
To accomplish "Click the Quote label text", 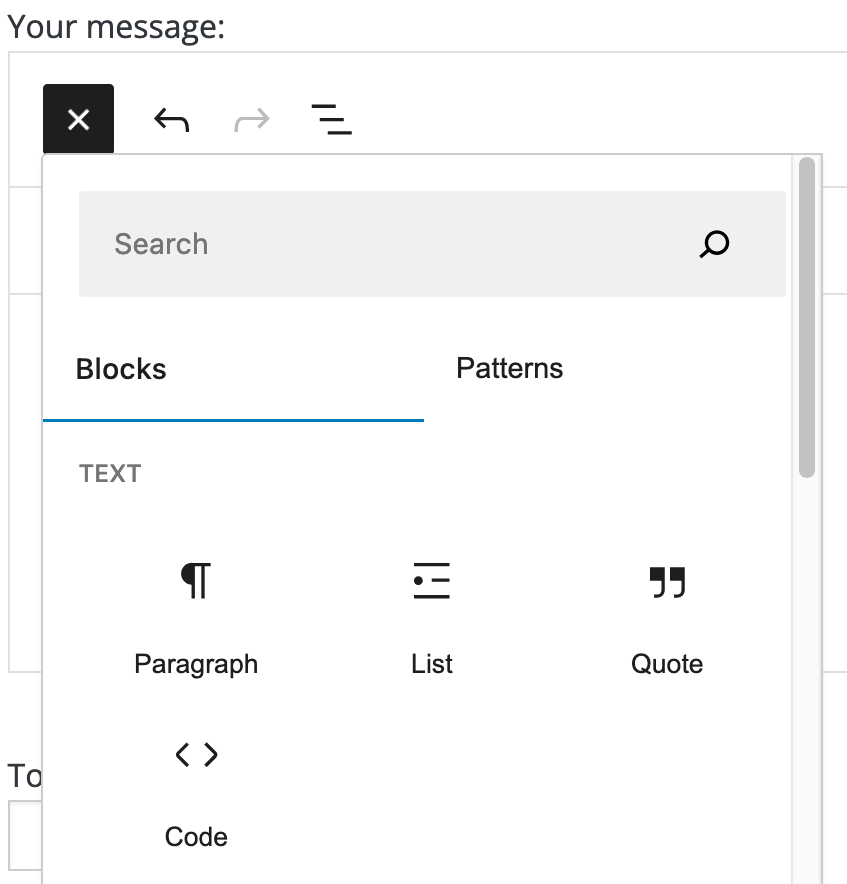I will [x=666, y=663].
